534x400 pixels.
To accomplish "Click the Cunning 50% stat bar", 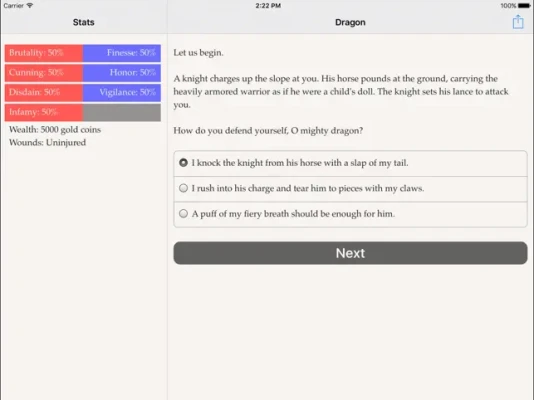I will [x=44, y=73].
